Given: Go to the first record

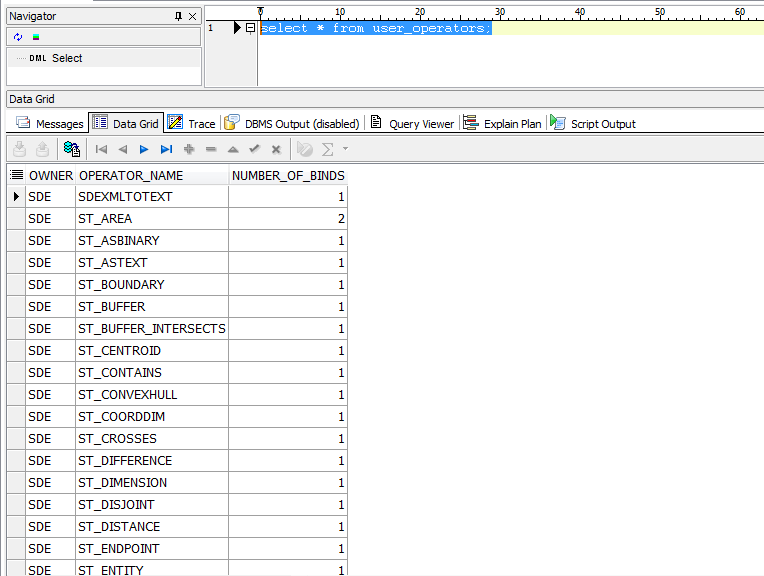Looking at the screenshot, I should (101, 149).
